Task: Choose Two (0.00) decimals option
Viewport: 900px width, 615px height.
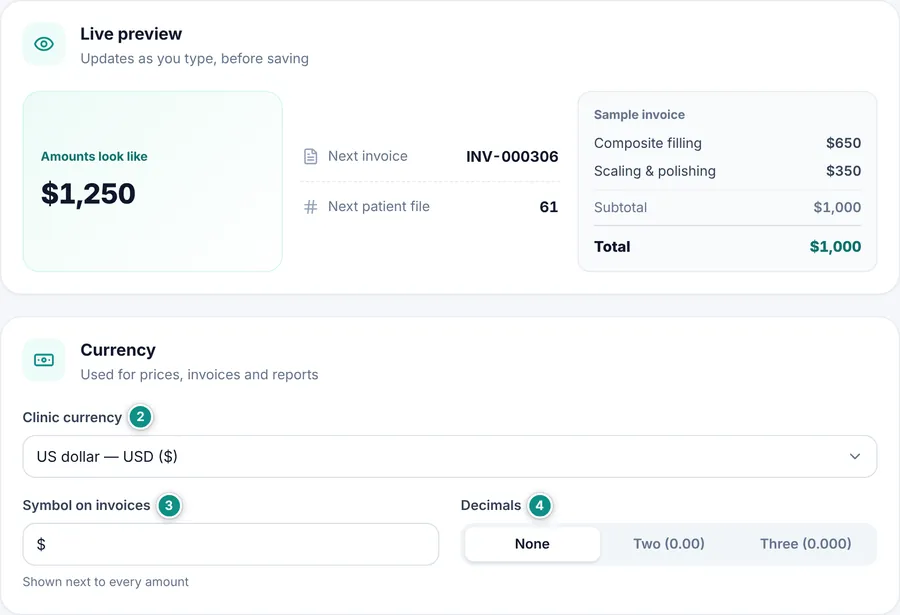Action: [669, 544]
